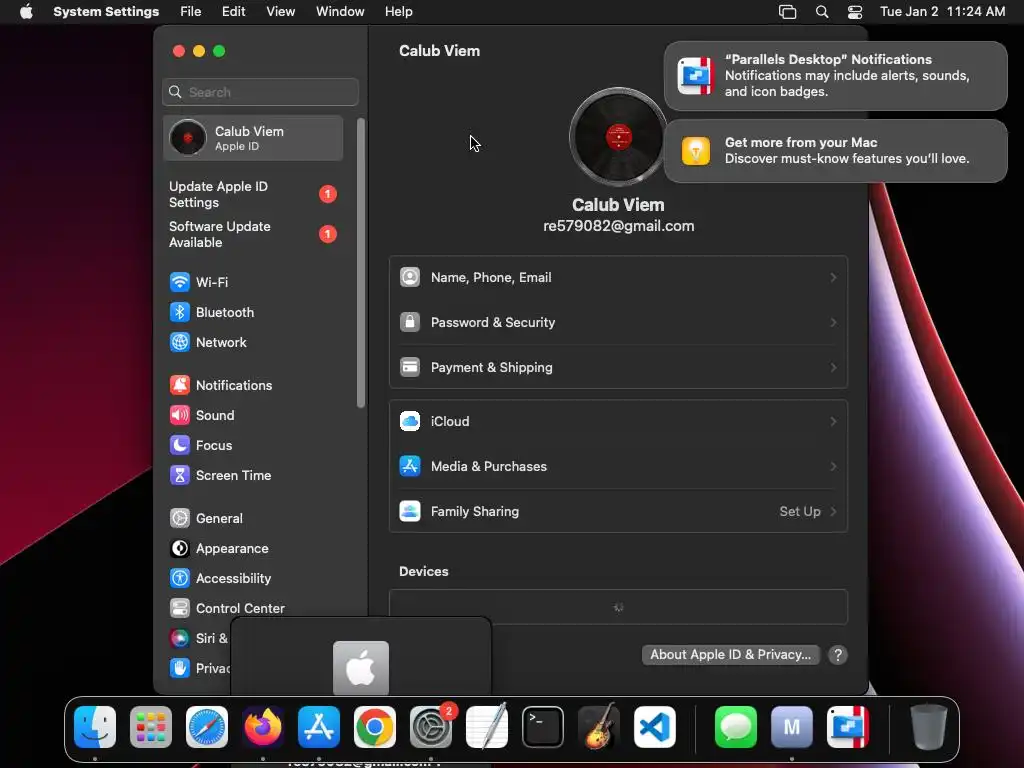Open the Help menu

[x=398, y=12]
